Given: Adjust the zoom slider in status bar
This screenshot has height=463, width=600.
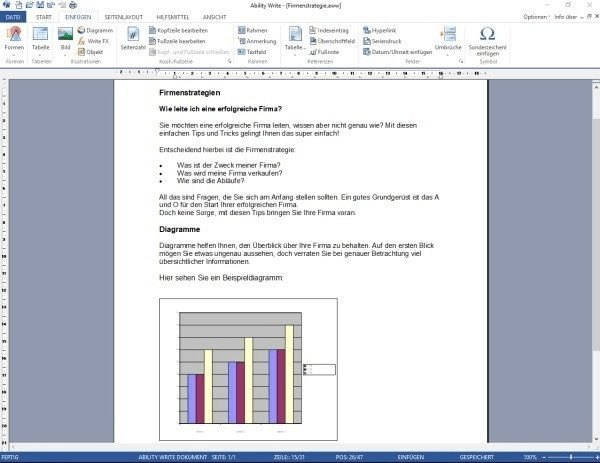Looking at the screenshot, I should tap(567, 457).
